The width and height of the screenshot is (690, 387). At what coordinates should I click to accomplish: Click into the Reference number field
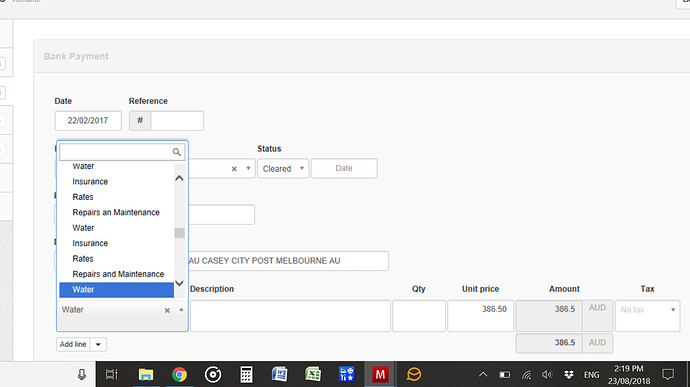[177, 121]
